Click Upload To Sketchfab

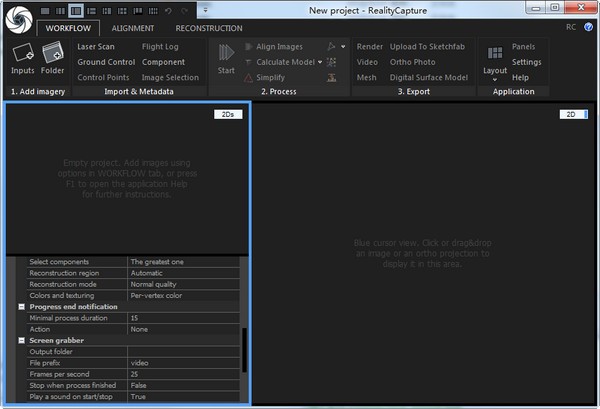click(429, 47)
